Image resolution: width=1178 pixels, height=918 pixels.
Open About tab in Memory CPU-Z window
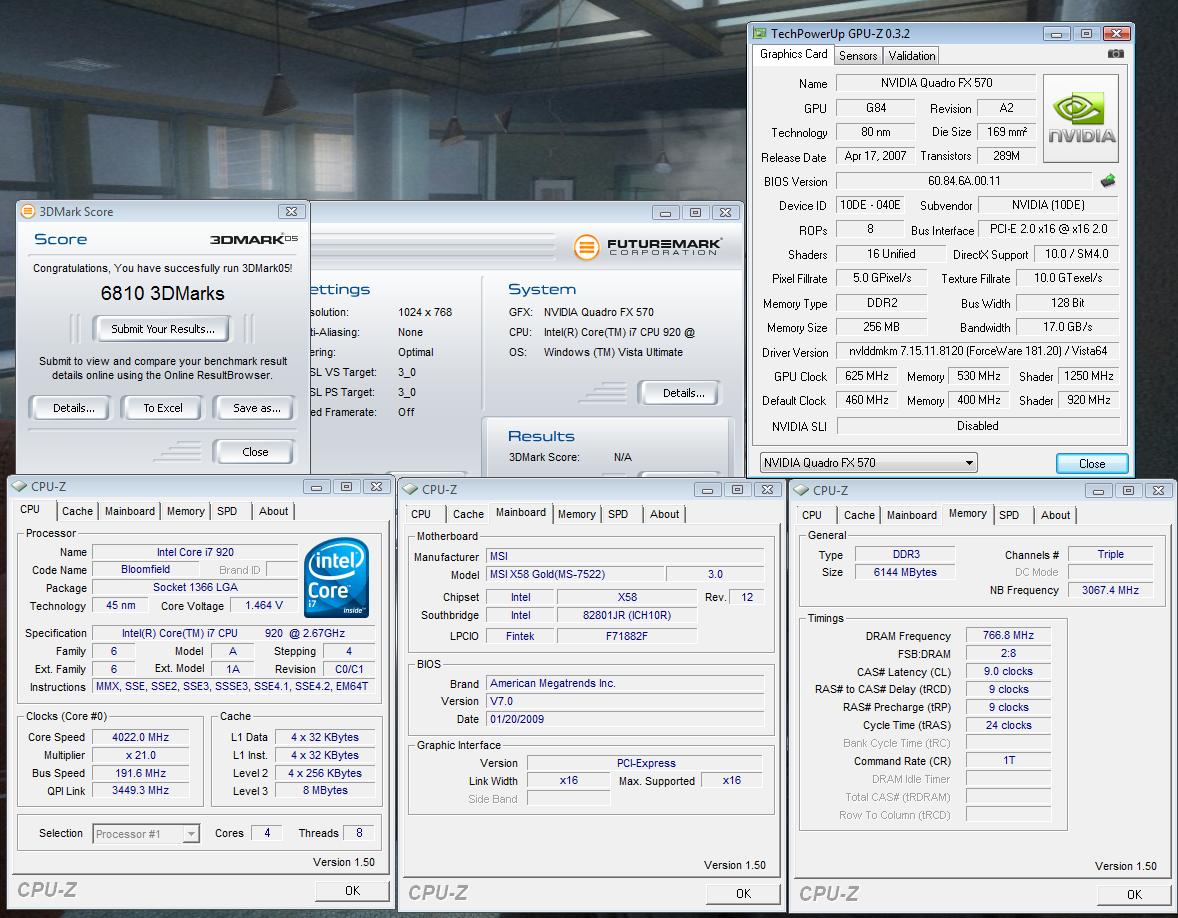[1055, 515]
